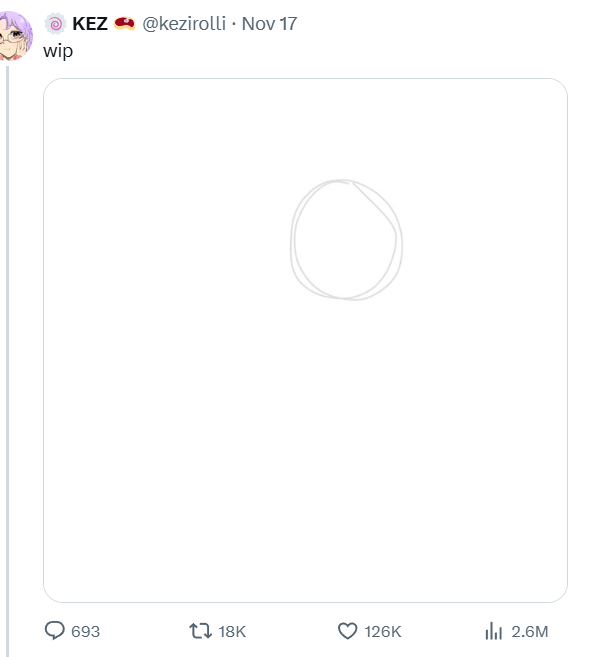Click the 126K like count
Screen dimensions: 608x657
point(383,631)
